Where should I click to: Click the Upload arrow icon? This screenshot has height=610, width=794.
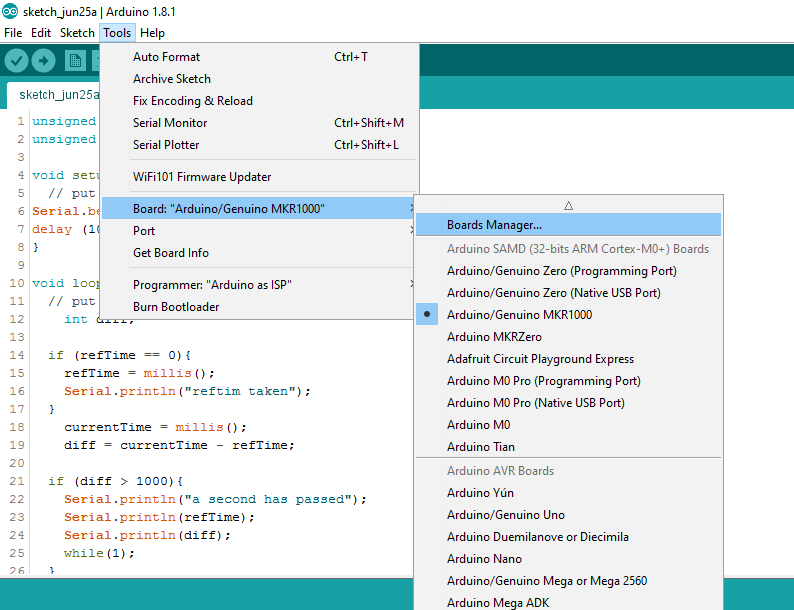coord(43,61)
